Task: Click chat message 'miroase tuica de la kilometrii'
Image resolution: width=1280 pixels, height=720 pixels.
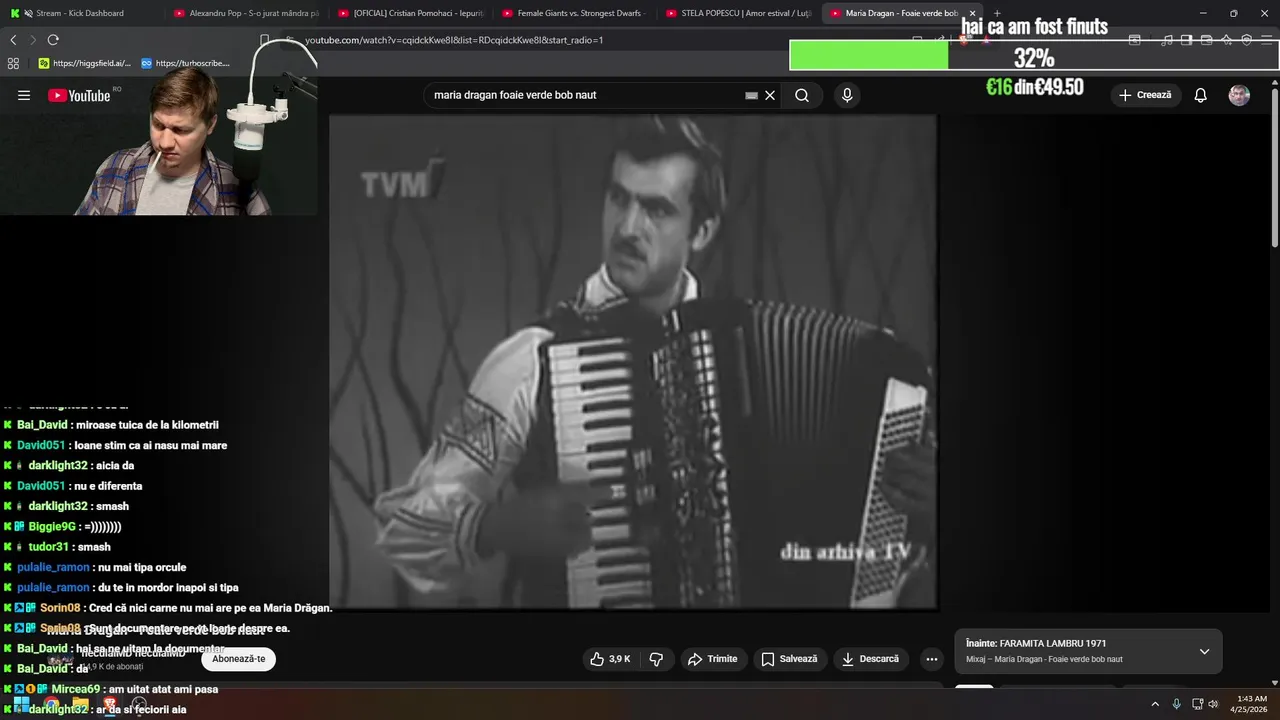Action: (x=147, y=425)
